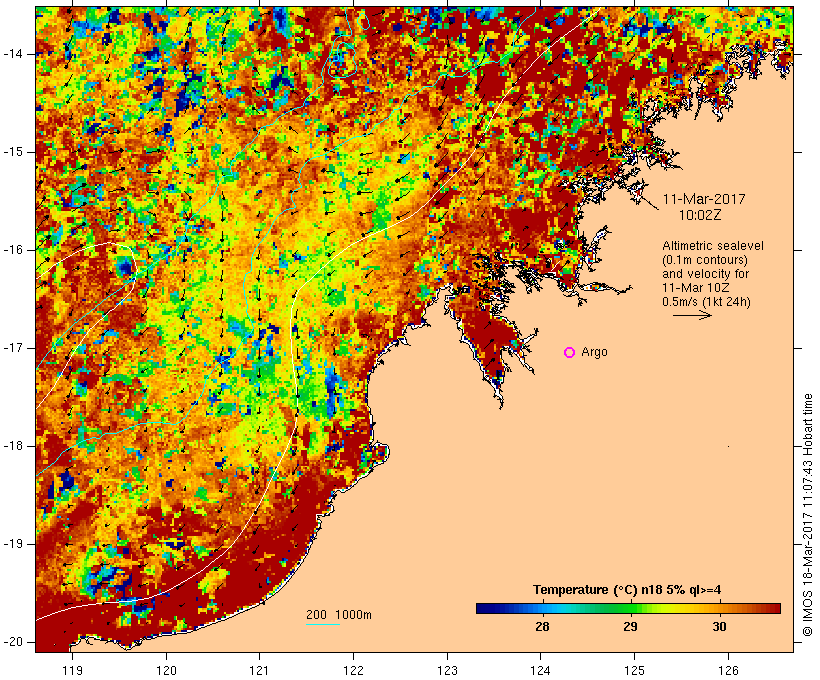Click the velocity scale reference arrow

[692, 315]
